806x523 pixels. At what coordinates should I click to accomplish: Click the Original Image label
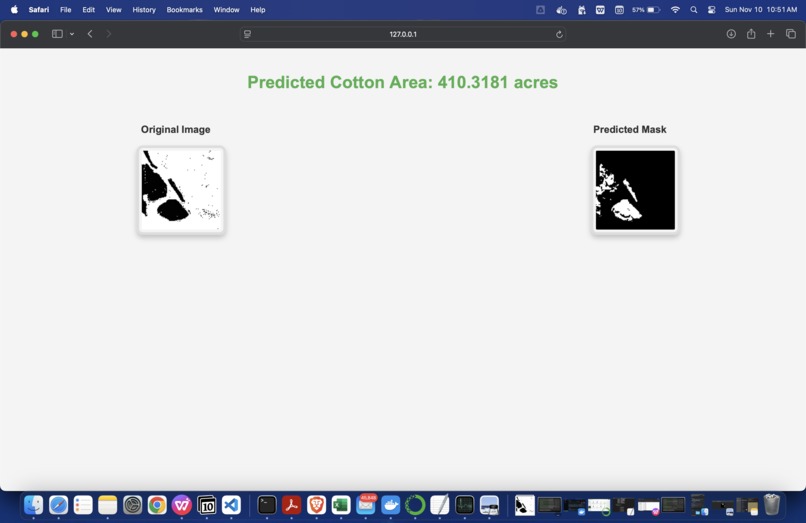[x=175, y=130]
